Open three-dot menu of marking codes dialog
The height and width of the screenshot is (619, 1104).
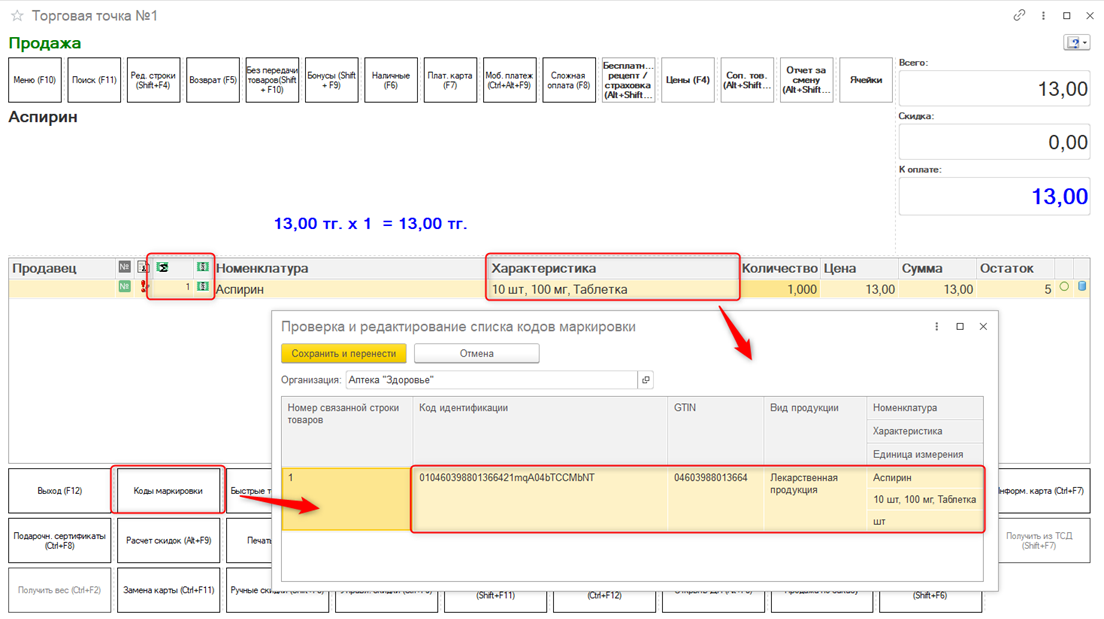(937, 326)
